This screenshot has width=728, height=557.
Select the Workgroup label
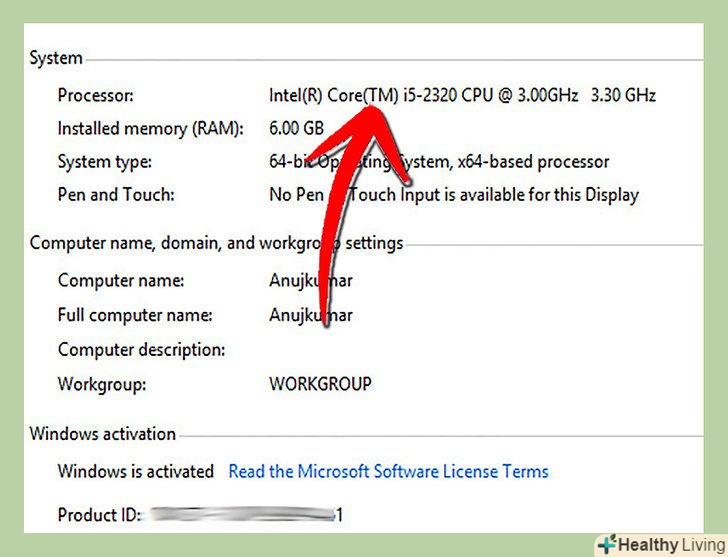[x=102, y=384]
